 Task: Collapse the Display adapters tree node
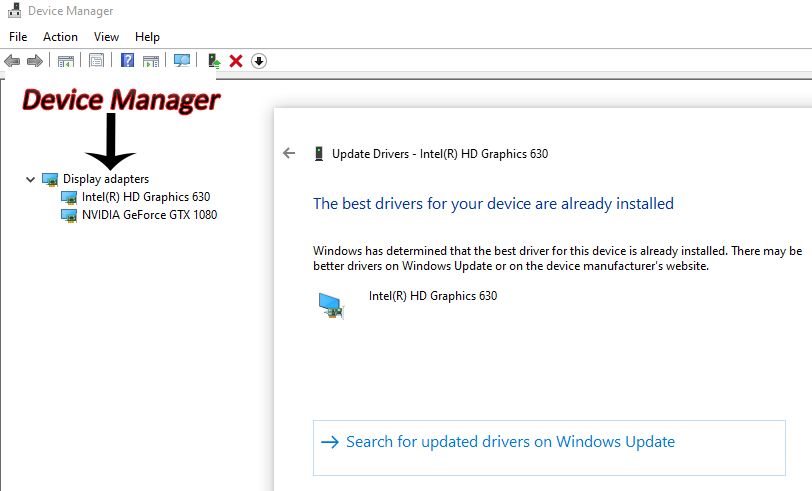(30, 179)
